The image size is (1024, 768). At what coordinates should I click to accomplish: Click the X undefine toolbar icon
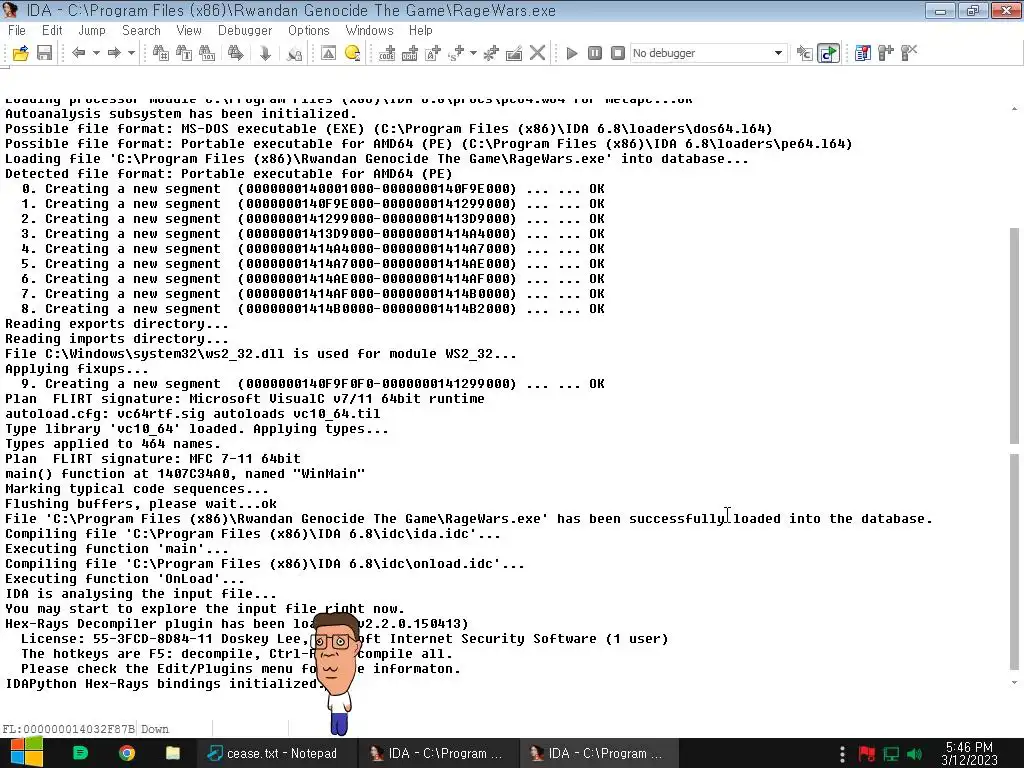[x=537, y=53]
